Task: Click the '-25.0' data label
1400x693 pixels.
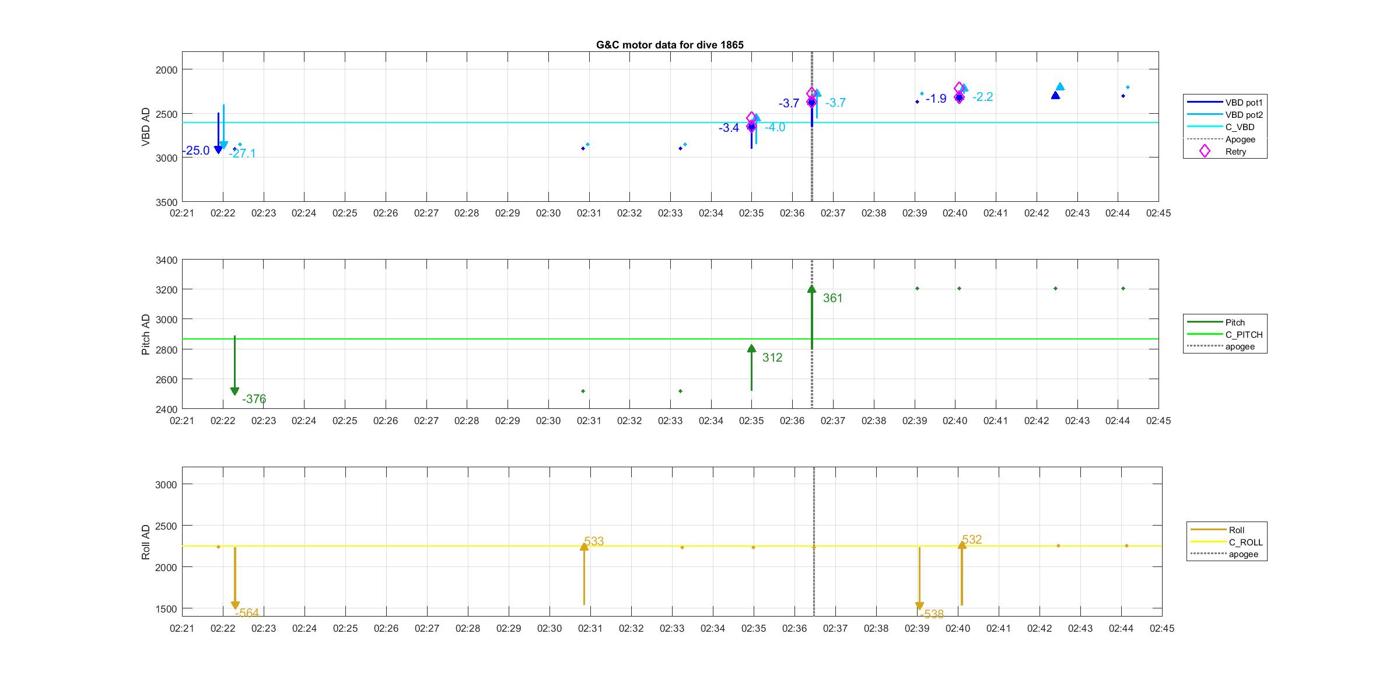Action: click(x=196, y=151)
